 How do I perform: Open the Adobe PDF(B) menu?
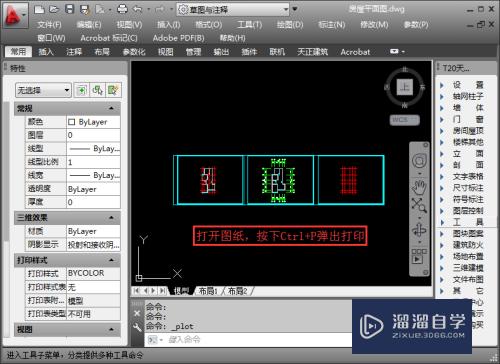click(x=179, y=38)
